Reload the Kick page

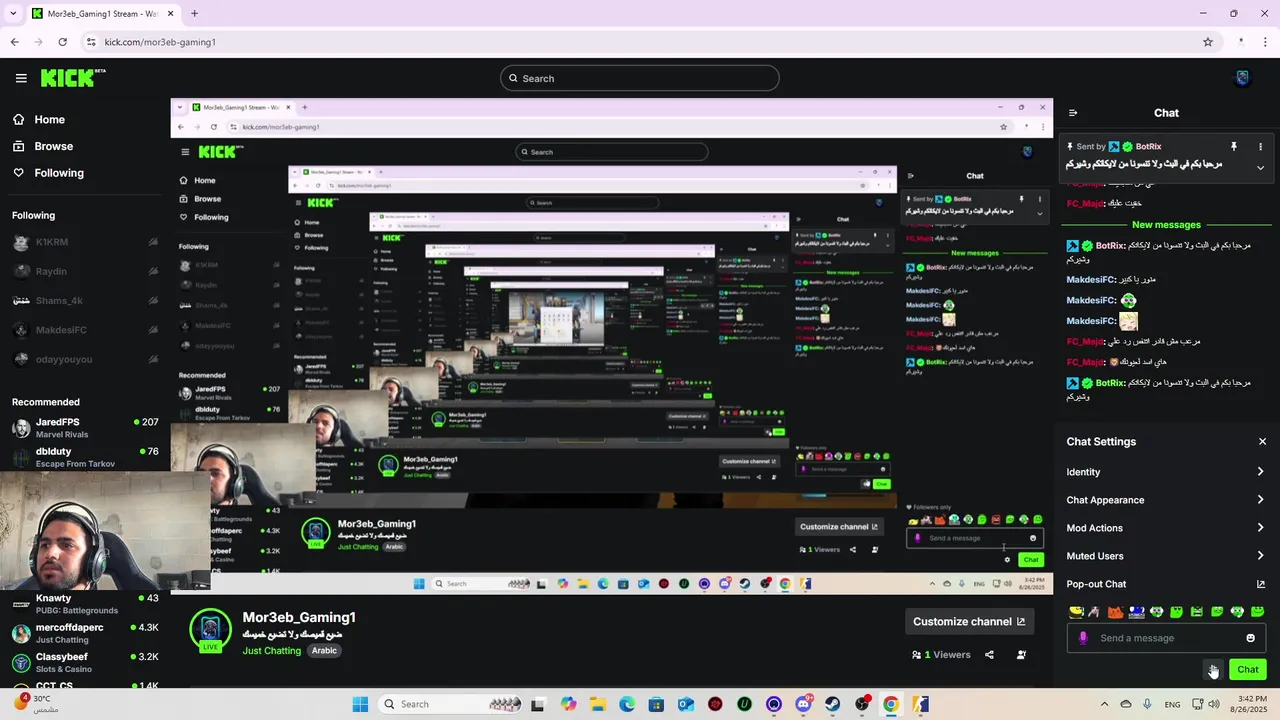pyautogui.click(x=62, y=42)
